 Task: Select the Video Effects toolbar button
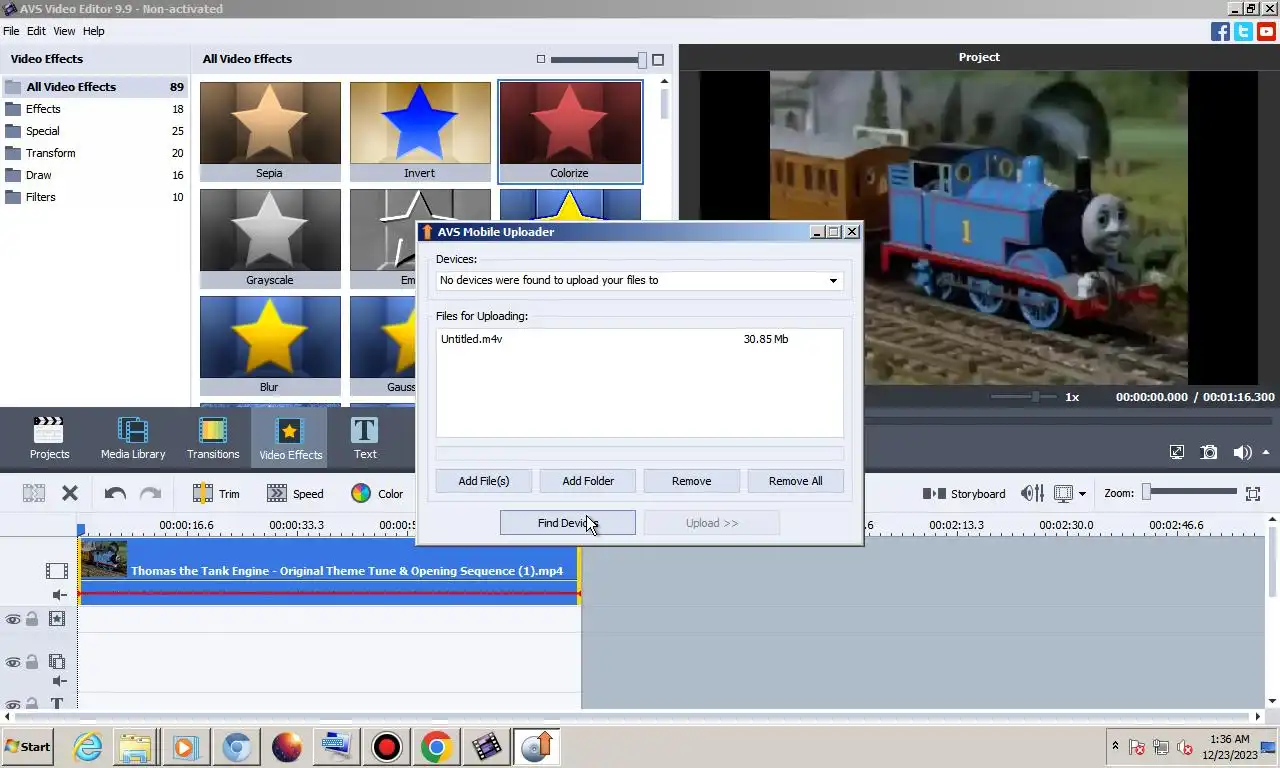(290, 438)
